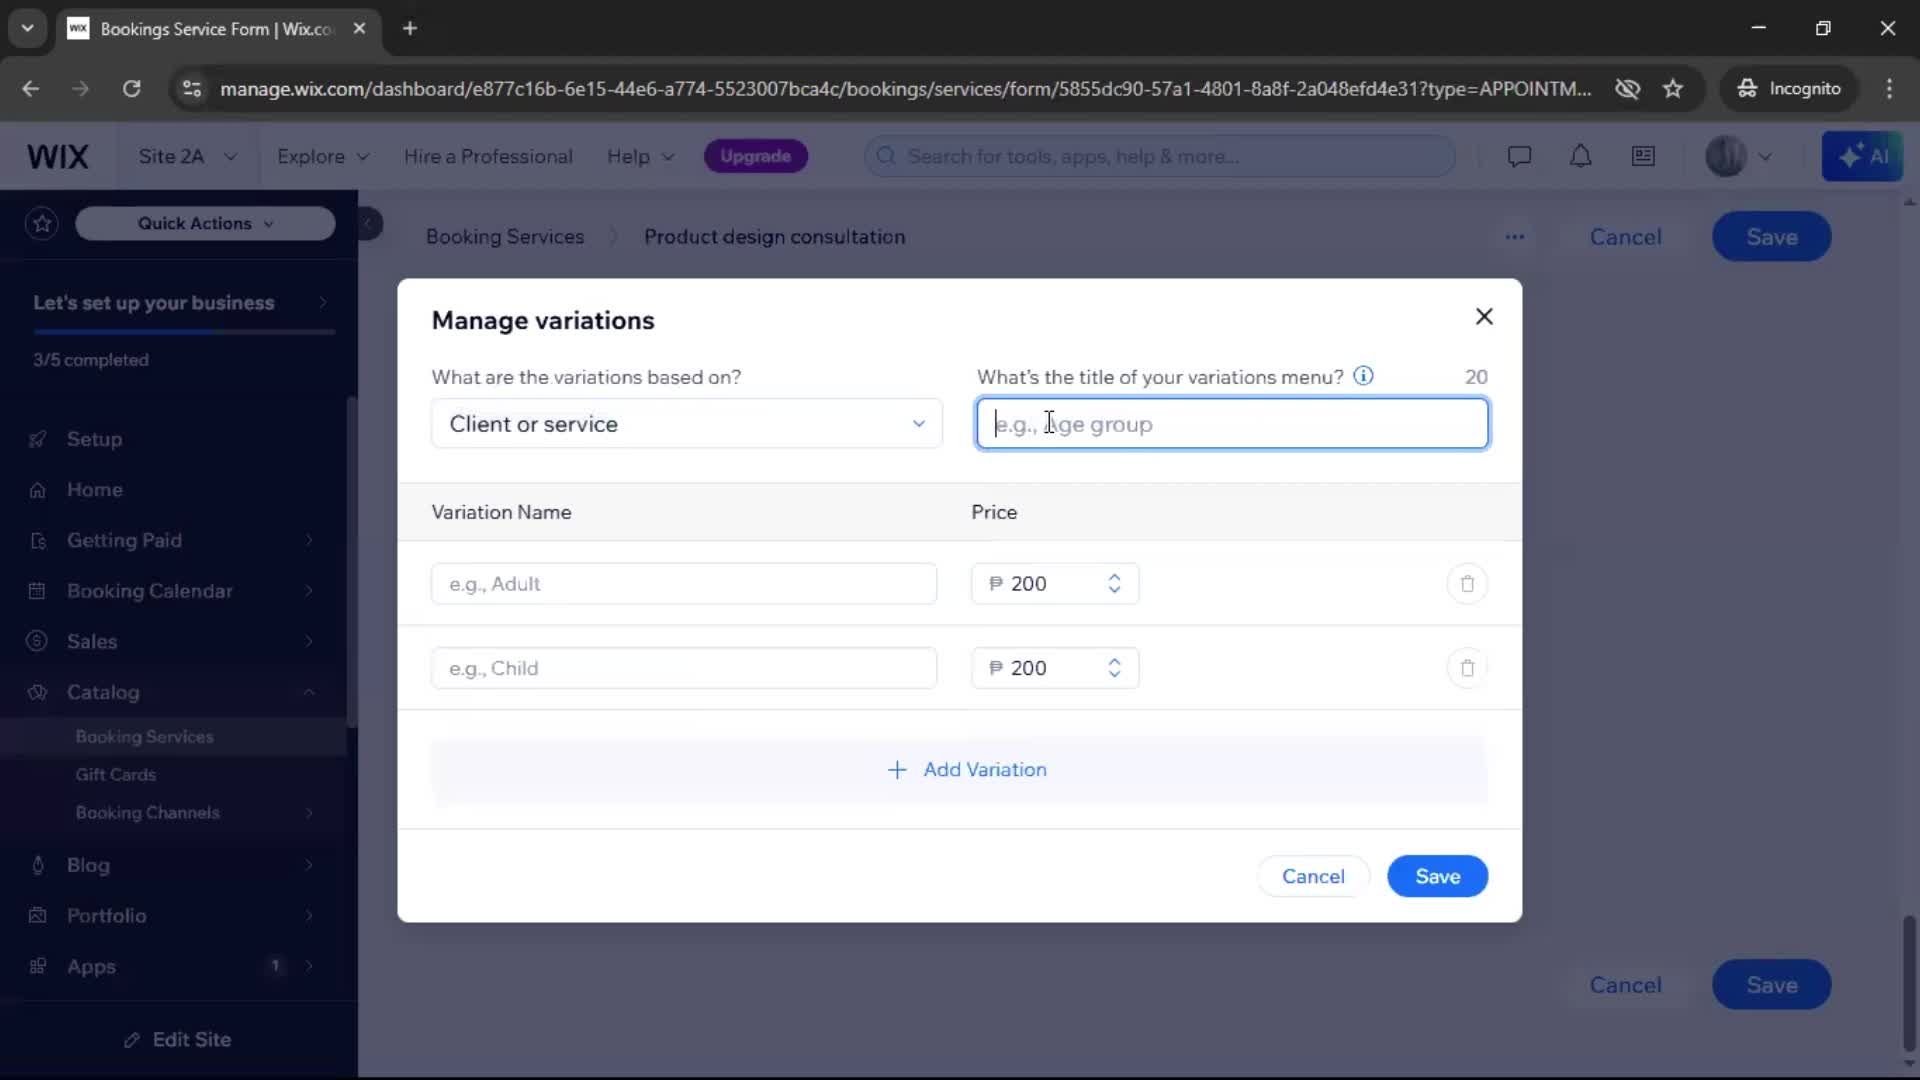1920x1080 pixels.
Task: Click the tracking protection eye icon
Action: click(x=1627, y=89)
